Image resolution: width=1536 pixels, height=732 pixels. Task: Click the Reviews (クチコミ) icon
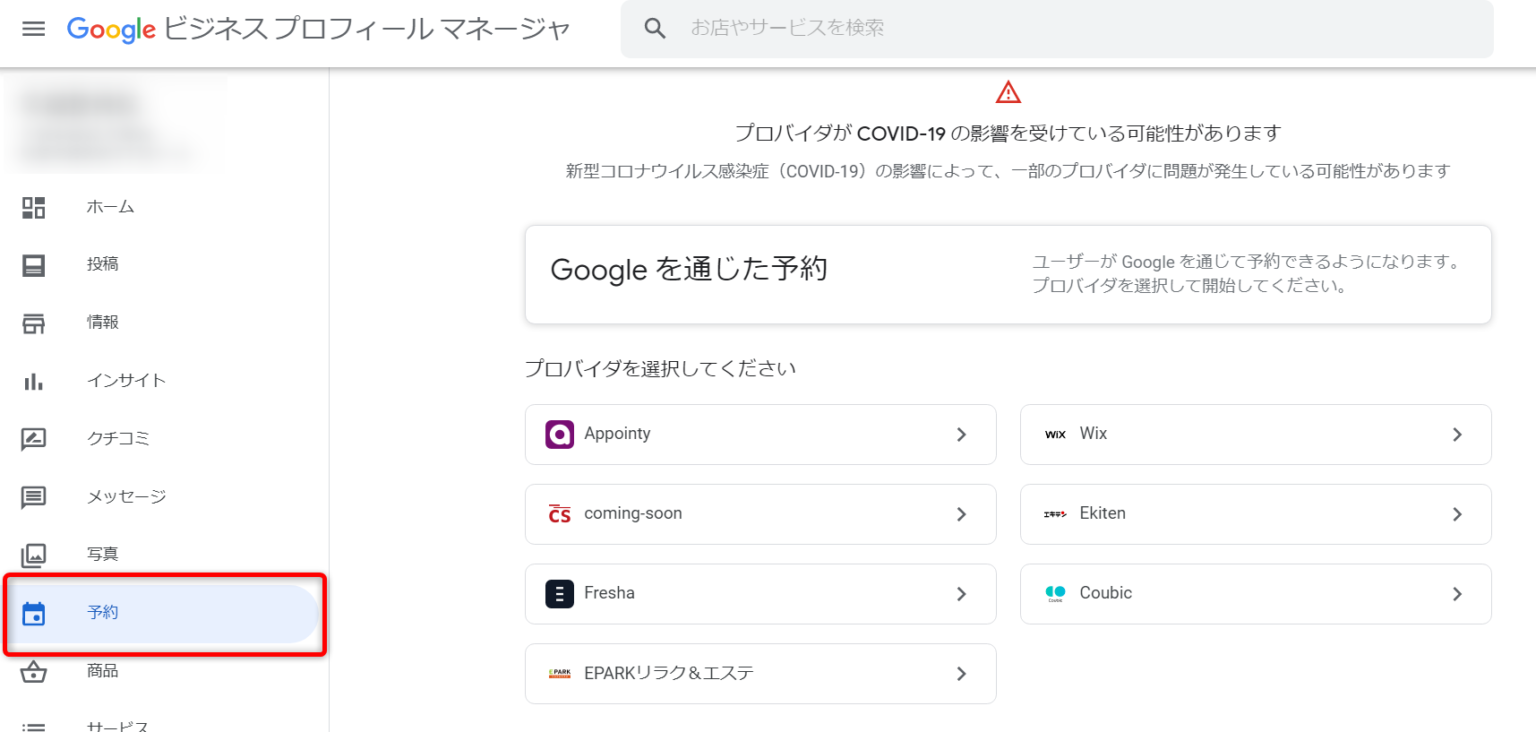pos(34,439)
